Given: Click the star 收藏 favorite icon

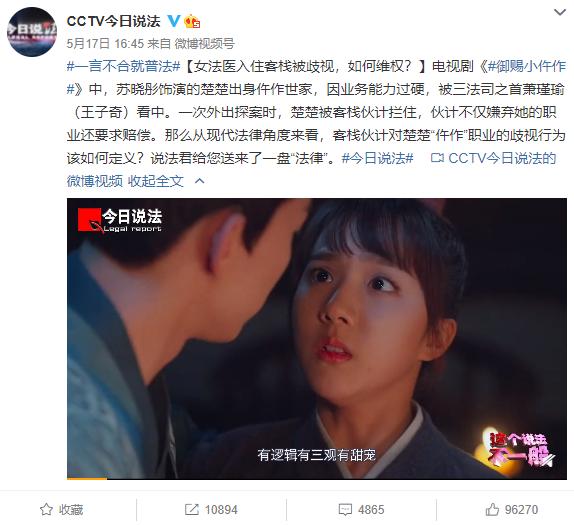Looking at the screenshot, I should click(46, 509).
